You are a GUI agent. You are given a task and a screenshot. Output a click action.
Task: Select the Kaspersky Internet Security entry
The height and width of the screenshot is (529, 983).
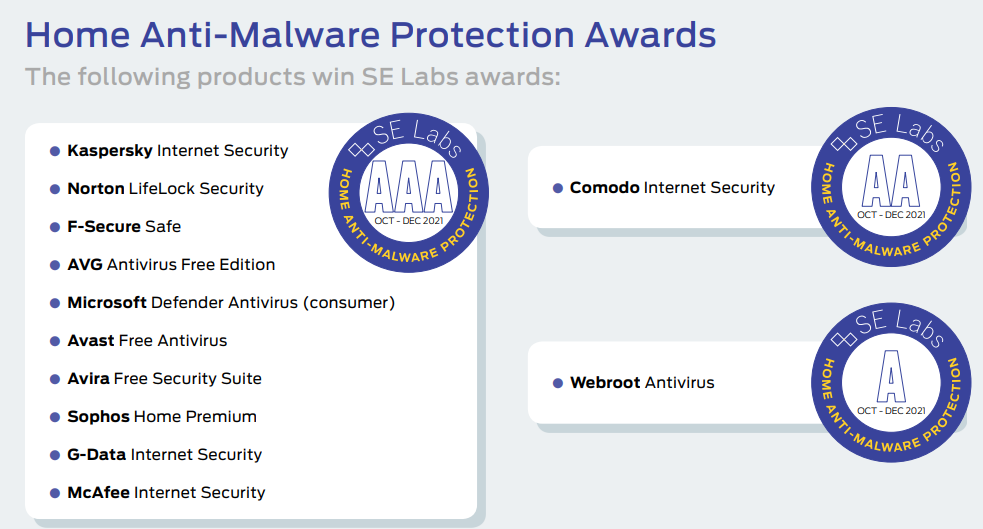tap(178, 151)
